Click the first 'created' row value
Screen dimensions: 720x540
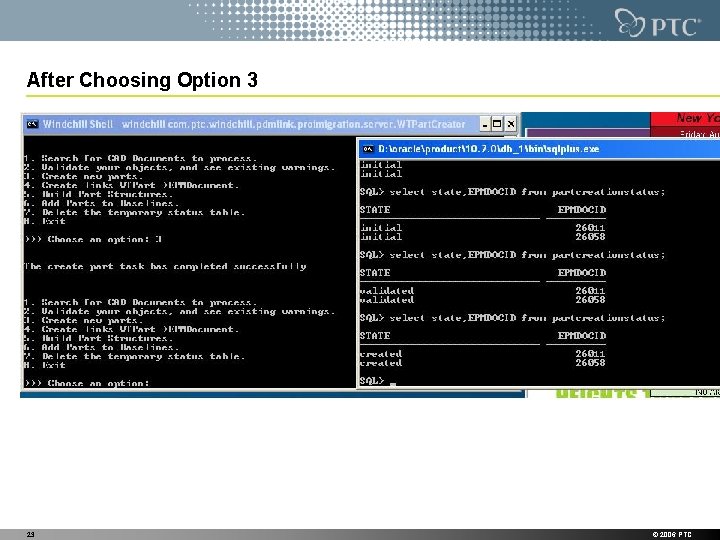[x=381, y=354]
